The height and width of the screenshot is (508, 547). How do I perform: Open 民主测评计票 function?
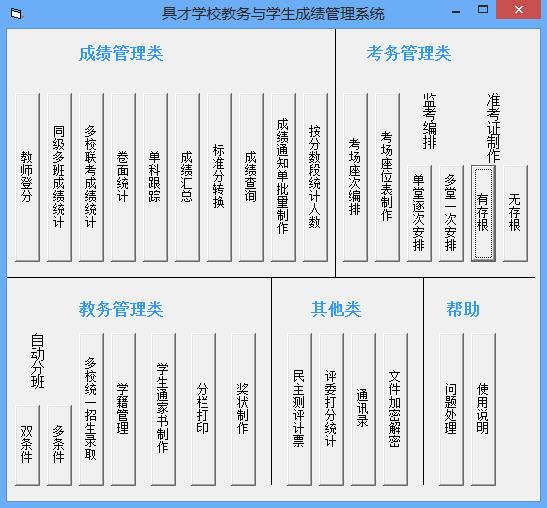(x=299, y=409)
